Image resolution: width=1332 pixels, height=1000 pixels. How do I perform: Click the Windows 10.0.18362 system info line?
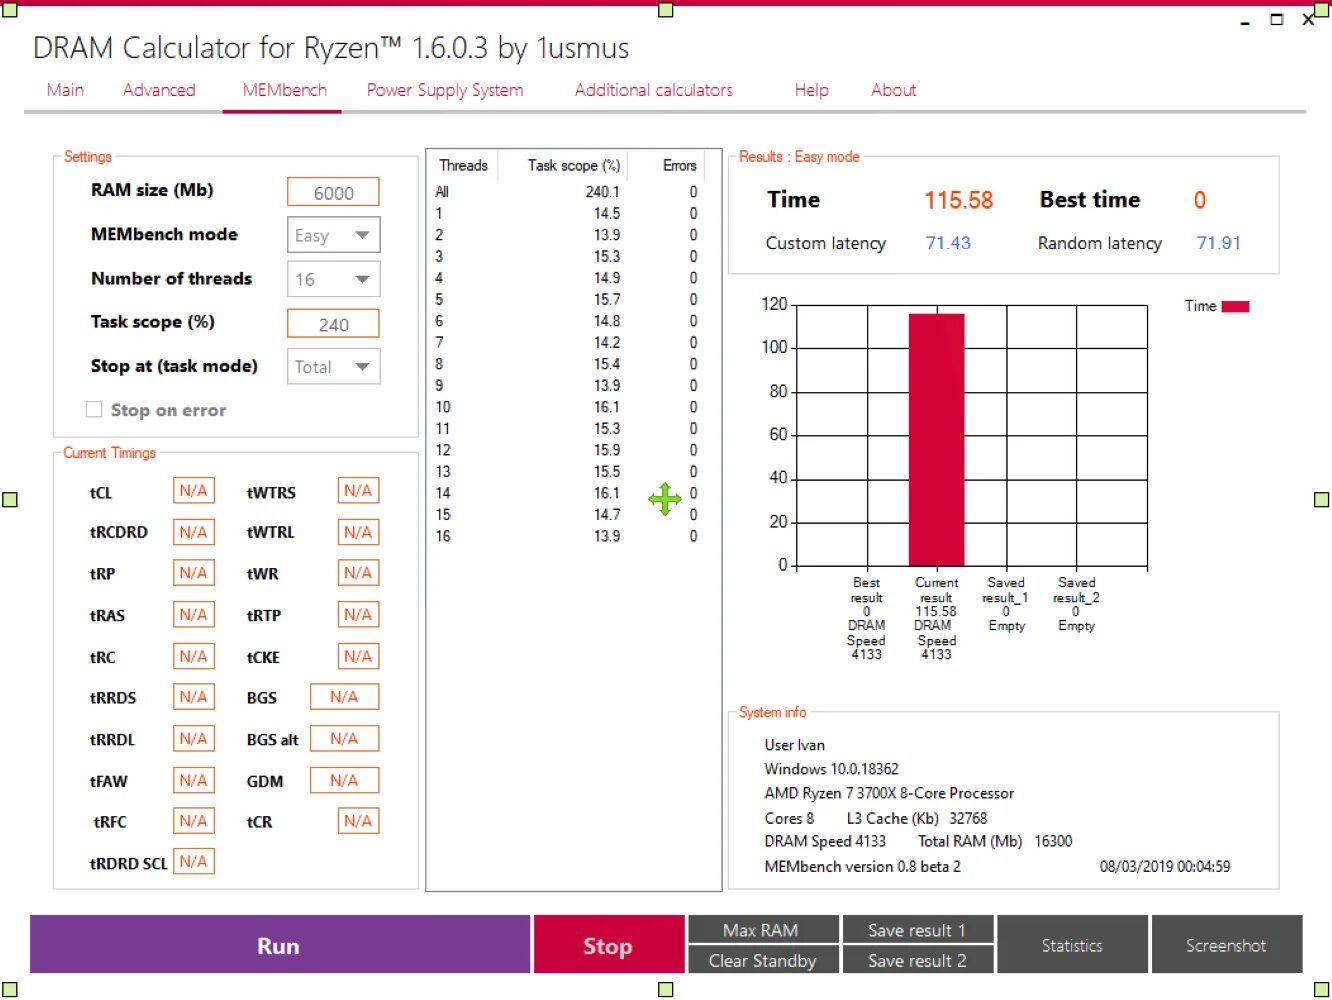tap(831, 769)
